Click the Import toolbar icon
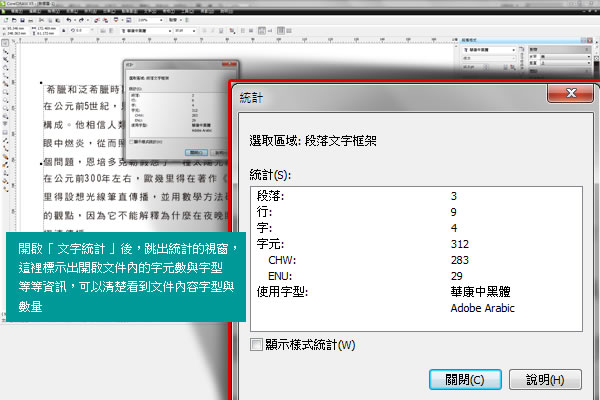The width and height of the screenshot is (600, 400). pyautogui.click(x=97, y=20)
